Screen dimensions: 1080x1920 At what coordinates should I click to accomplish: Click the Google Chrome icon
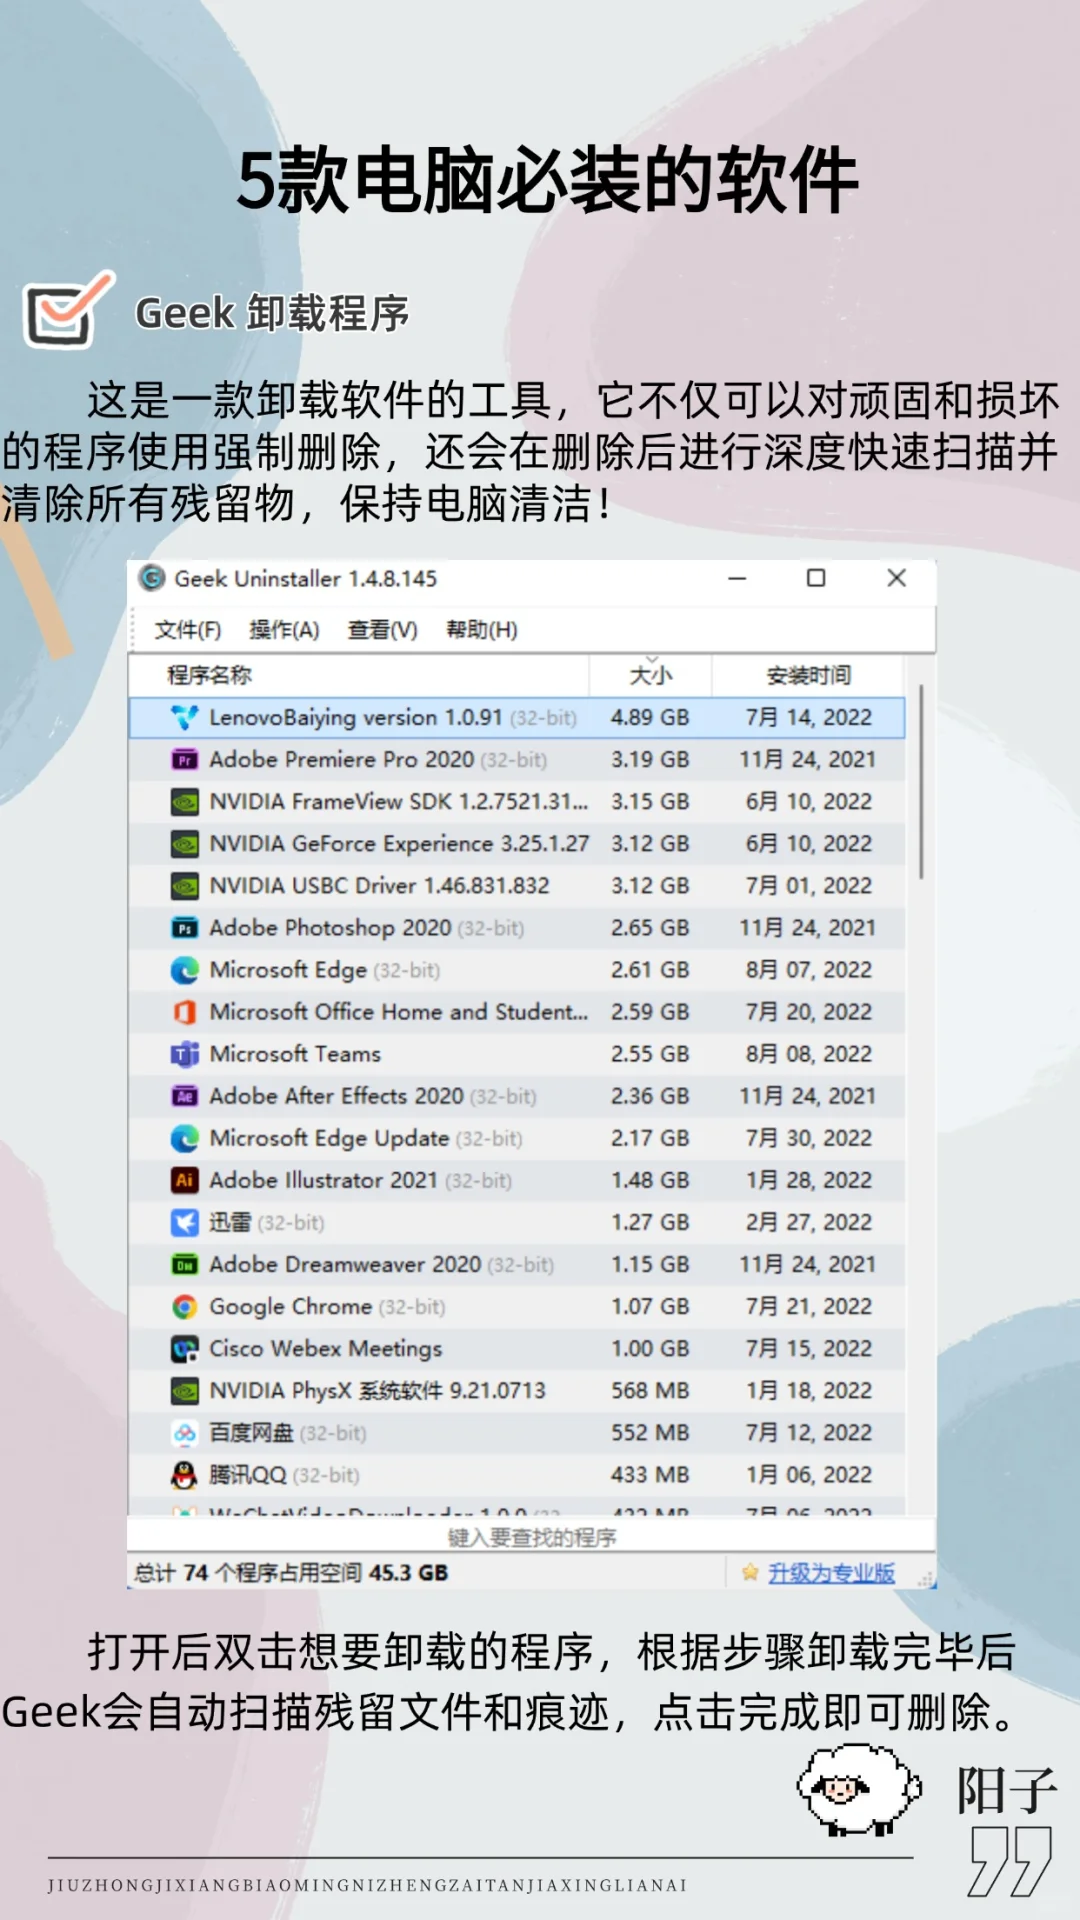pyautogui.click(x=185, y=1307)
